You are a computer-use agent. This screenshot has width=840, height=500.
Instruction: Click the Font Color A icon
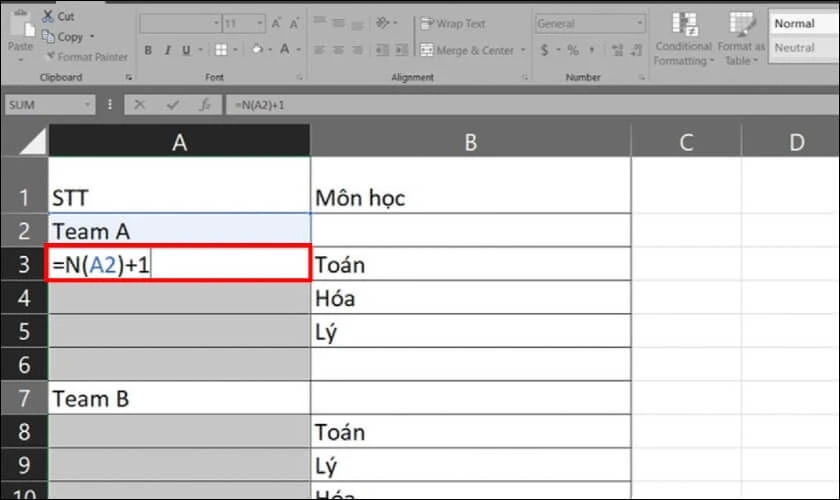pos(285,49)
